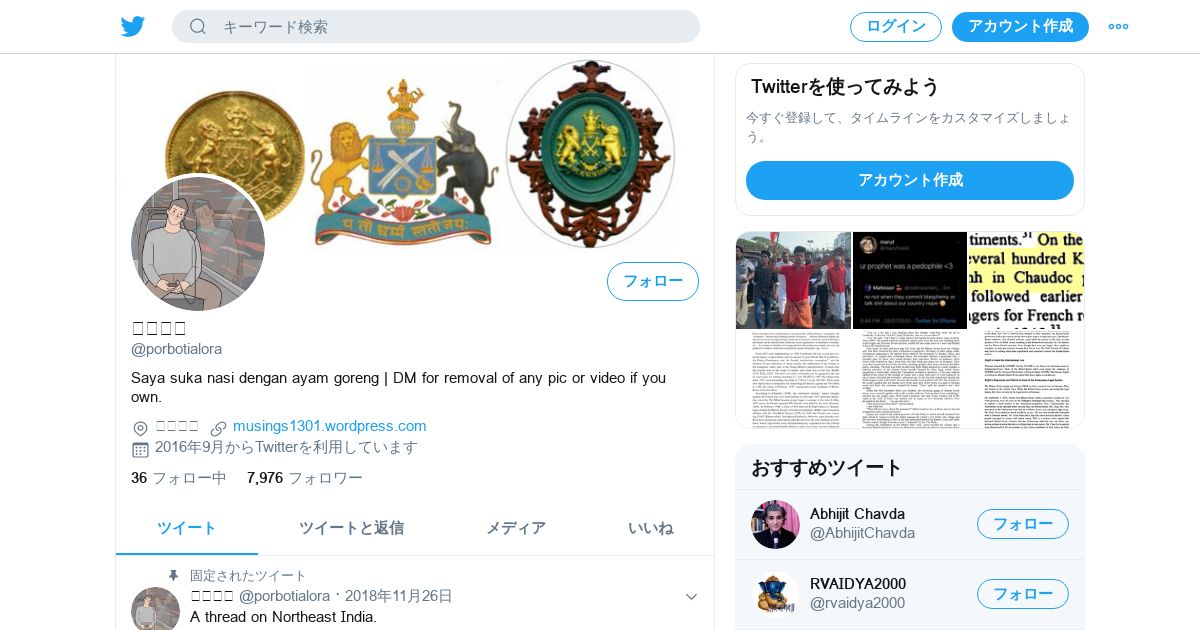Click the ログイン button

[896, 27]
